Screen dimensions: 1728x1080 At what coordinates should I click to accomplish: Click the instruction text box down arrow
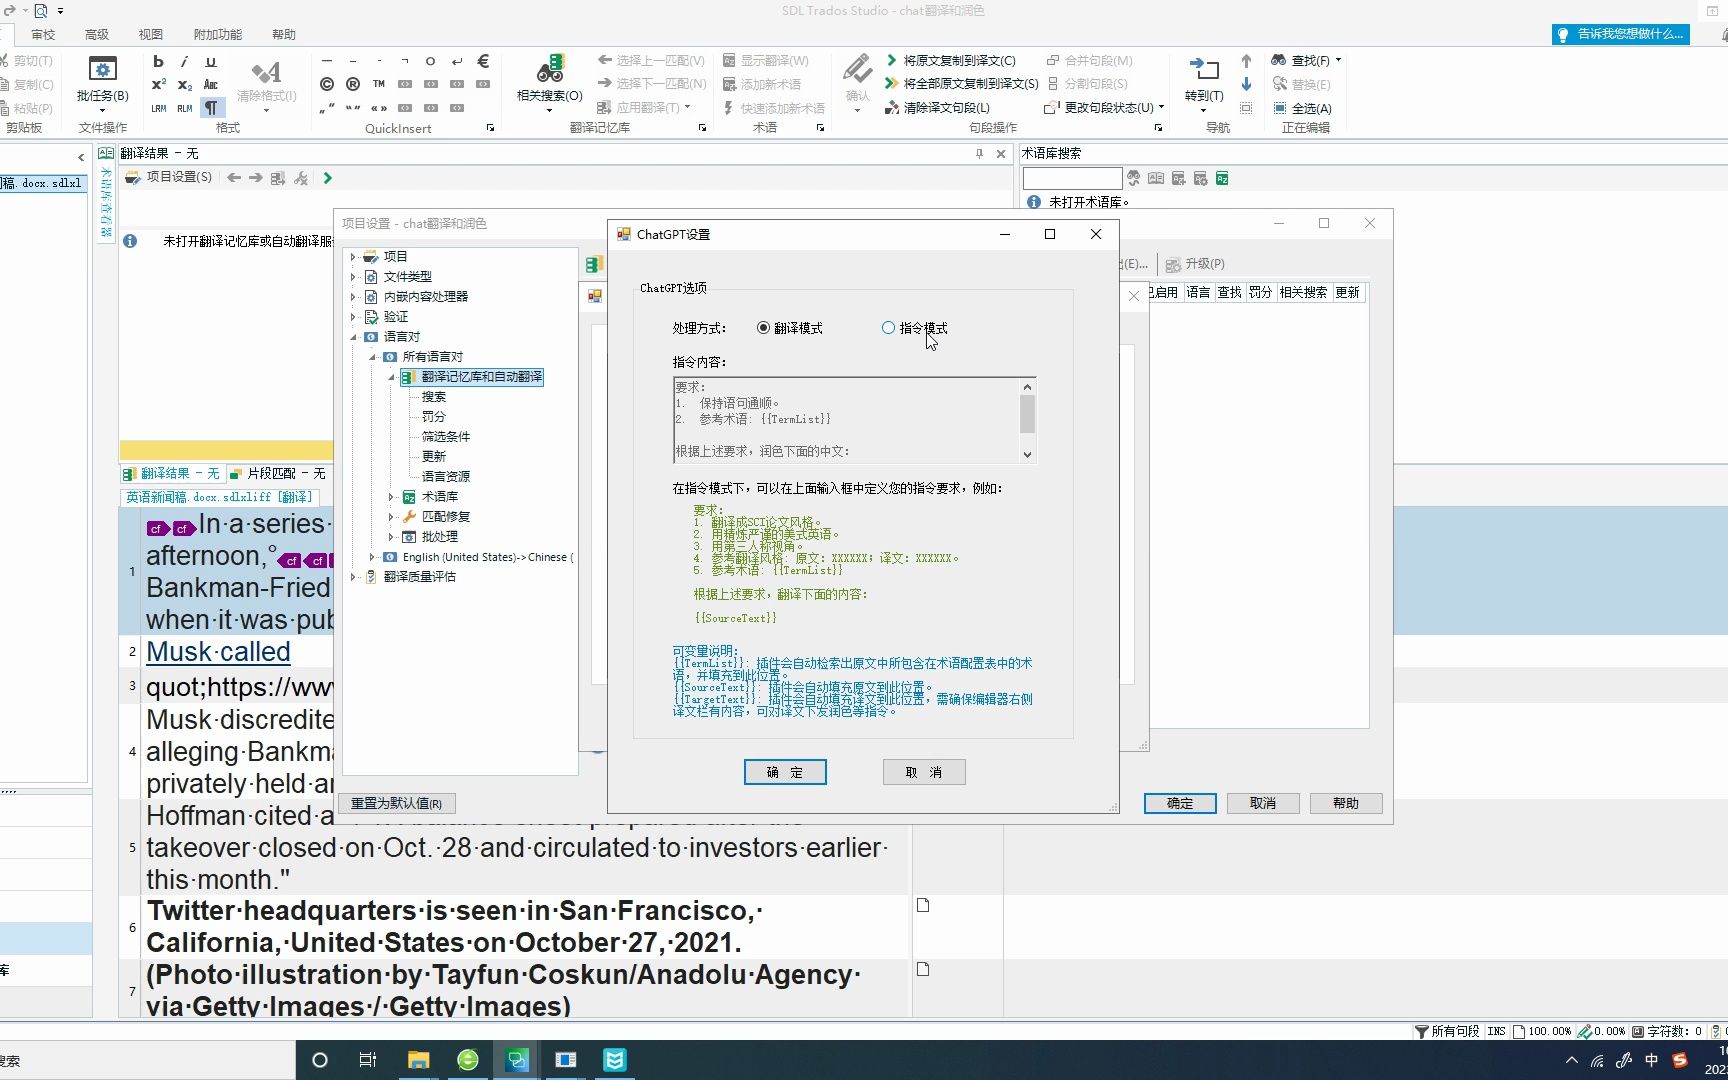coord(1027,454)
